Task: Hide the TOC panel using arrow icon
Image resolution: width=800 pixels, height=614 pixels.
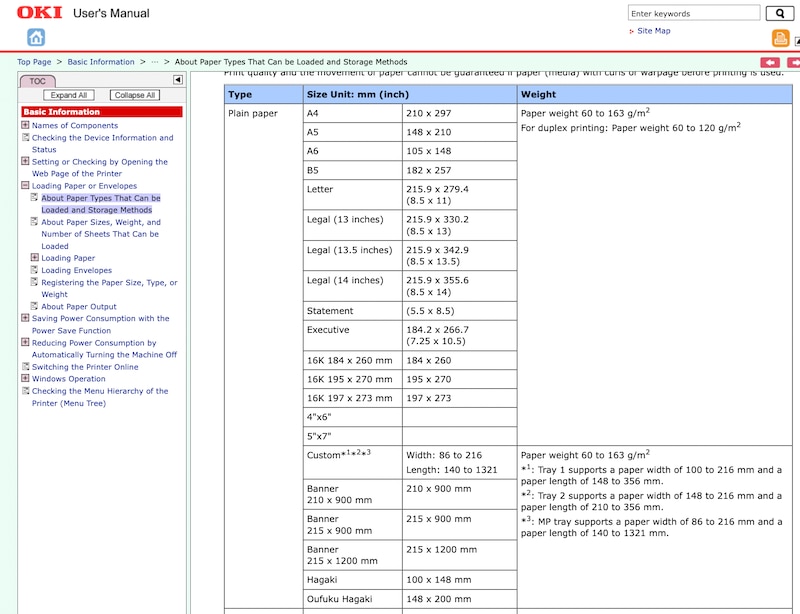Action: pos(178,80)
